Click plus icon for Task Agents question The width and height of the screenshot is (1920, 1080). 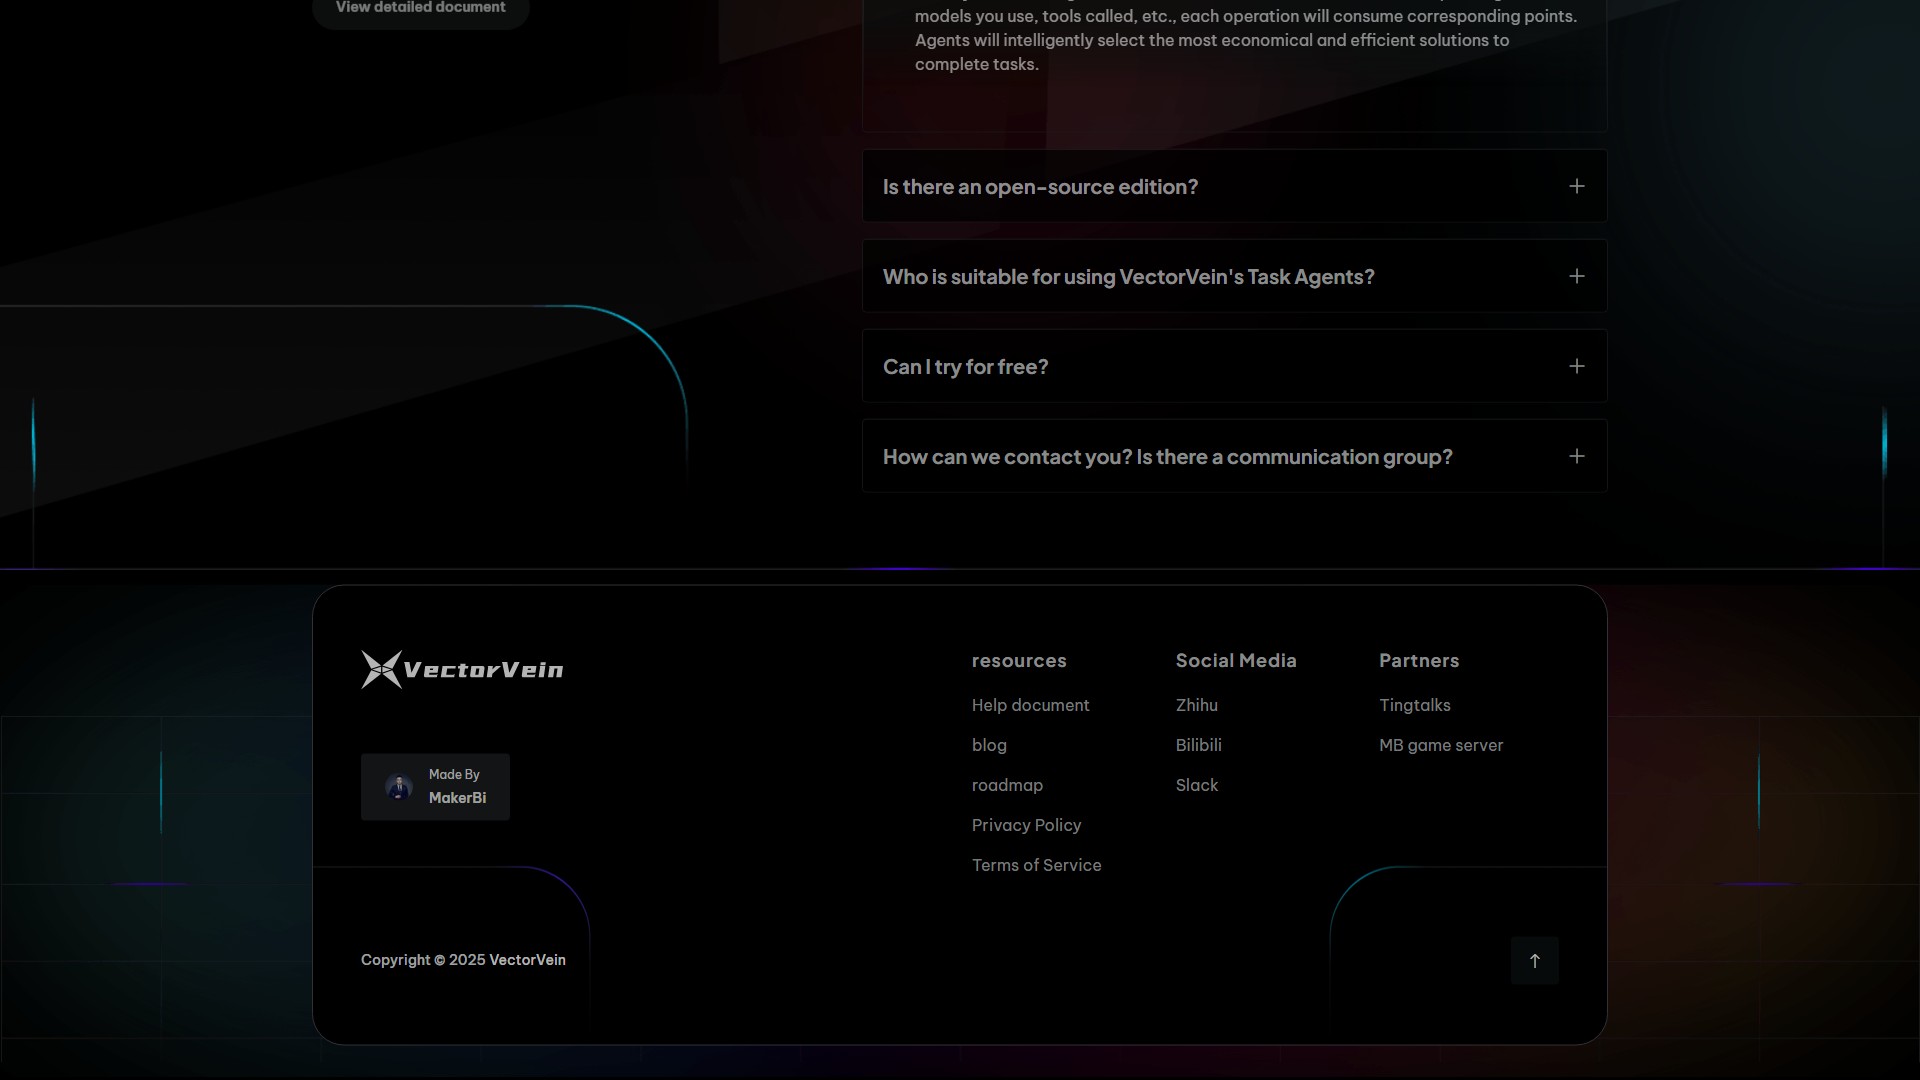coord(1576,276)
